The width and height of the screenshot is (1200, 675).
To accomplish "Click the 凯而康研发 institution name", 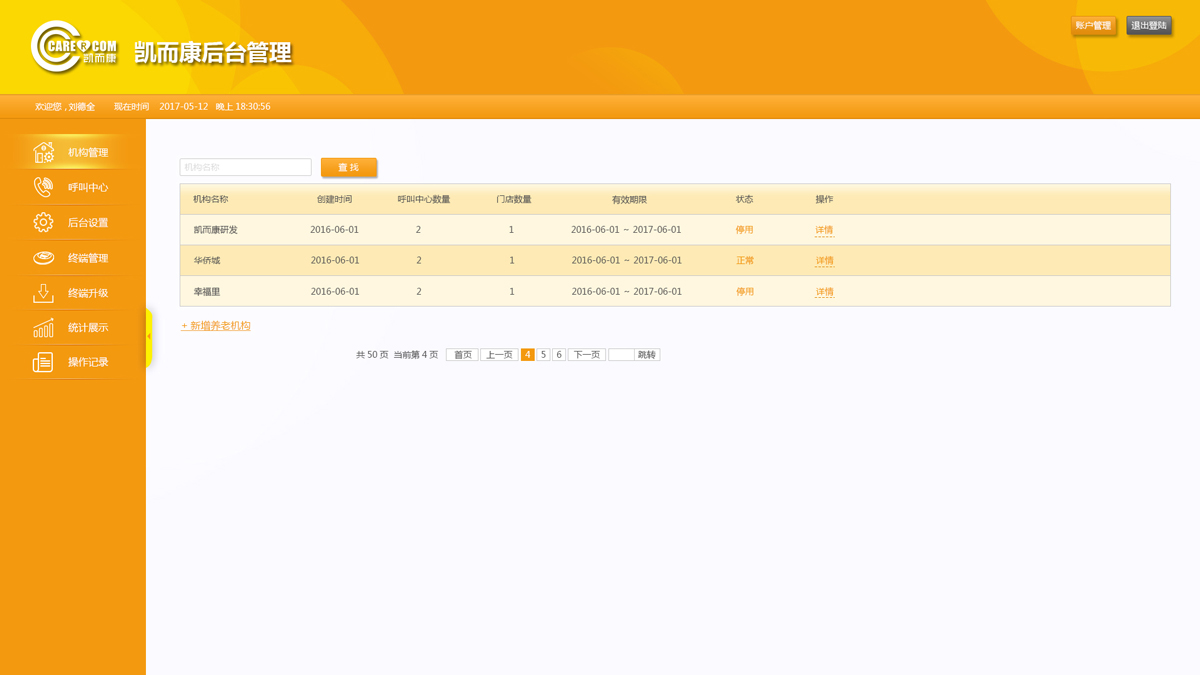I will click(x=215, y=230).
